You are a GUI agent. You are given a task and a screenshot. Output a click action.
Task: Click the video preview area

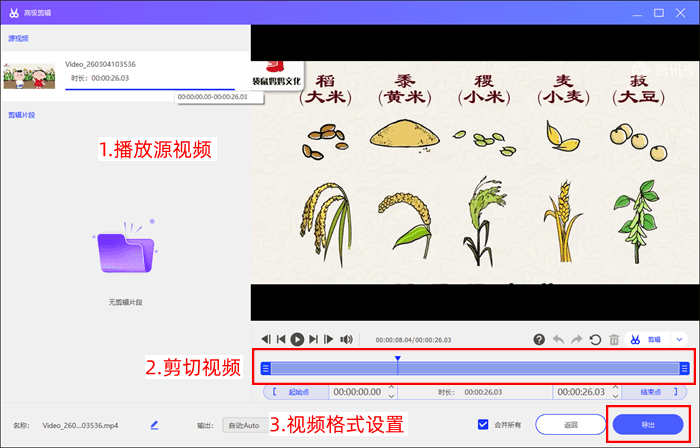click(x=475, y=173)
